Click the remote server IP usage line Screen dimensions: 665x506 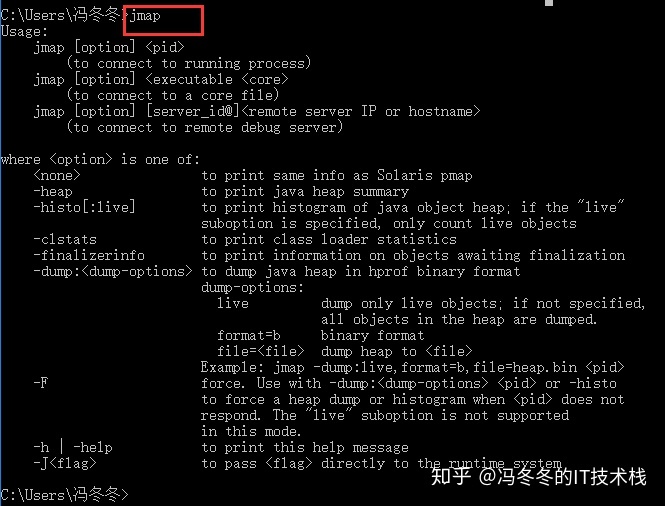click(257, 112)
